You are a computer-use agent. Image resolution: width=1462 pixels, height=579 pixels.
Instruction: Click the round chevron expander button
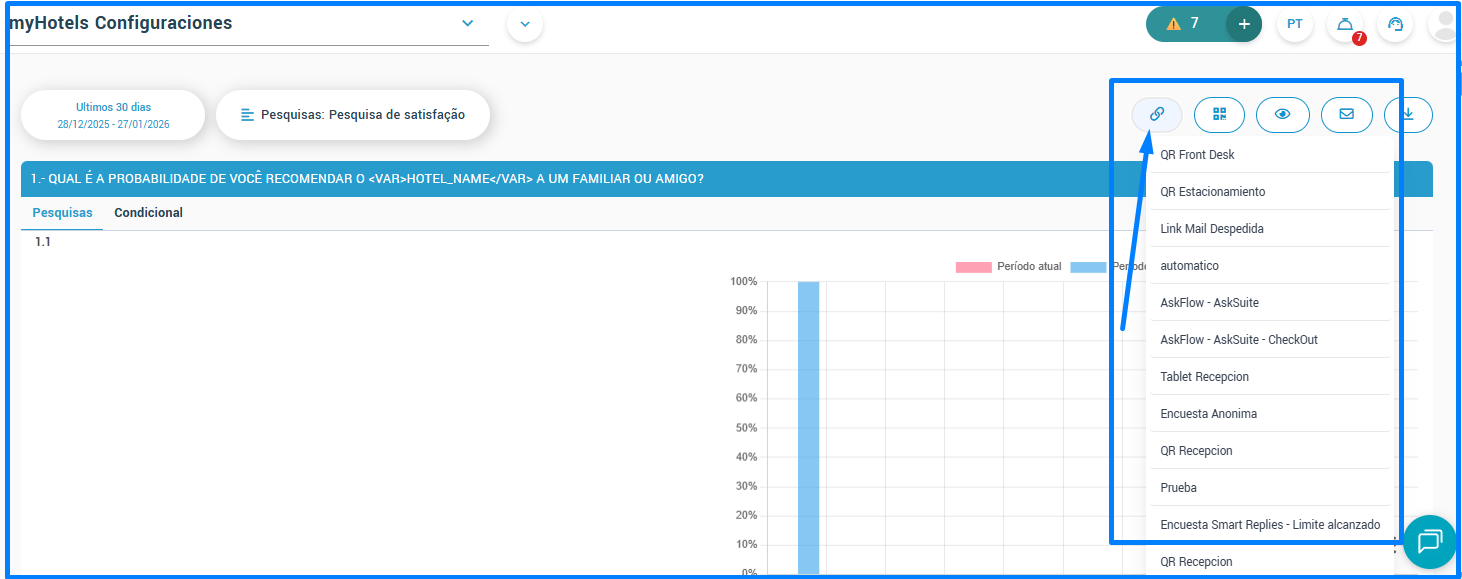[525, 24]
